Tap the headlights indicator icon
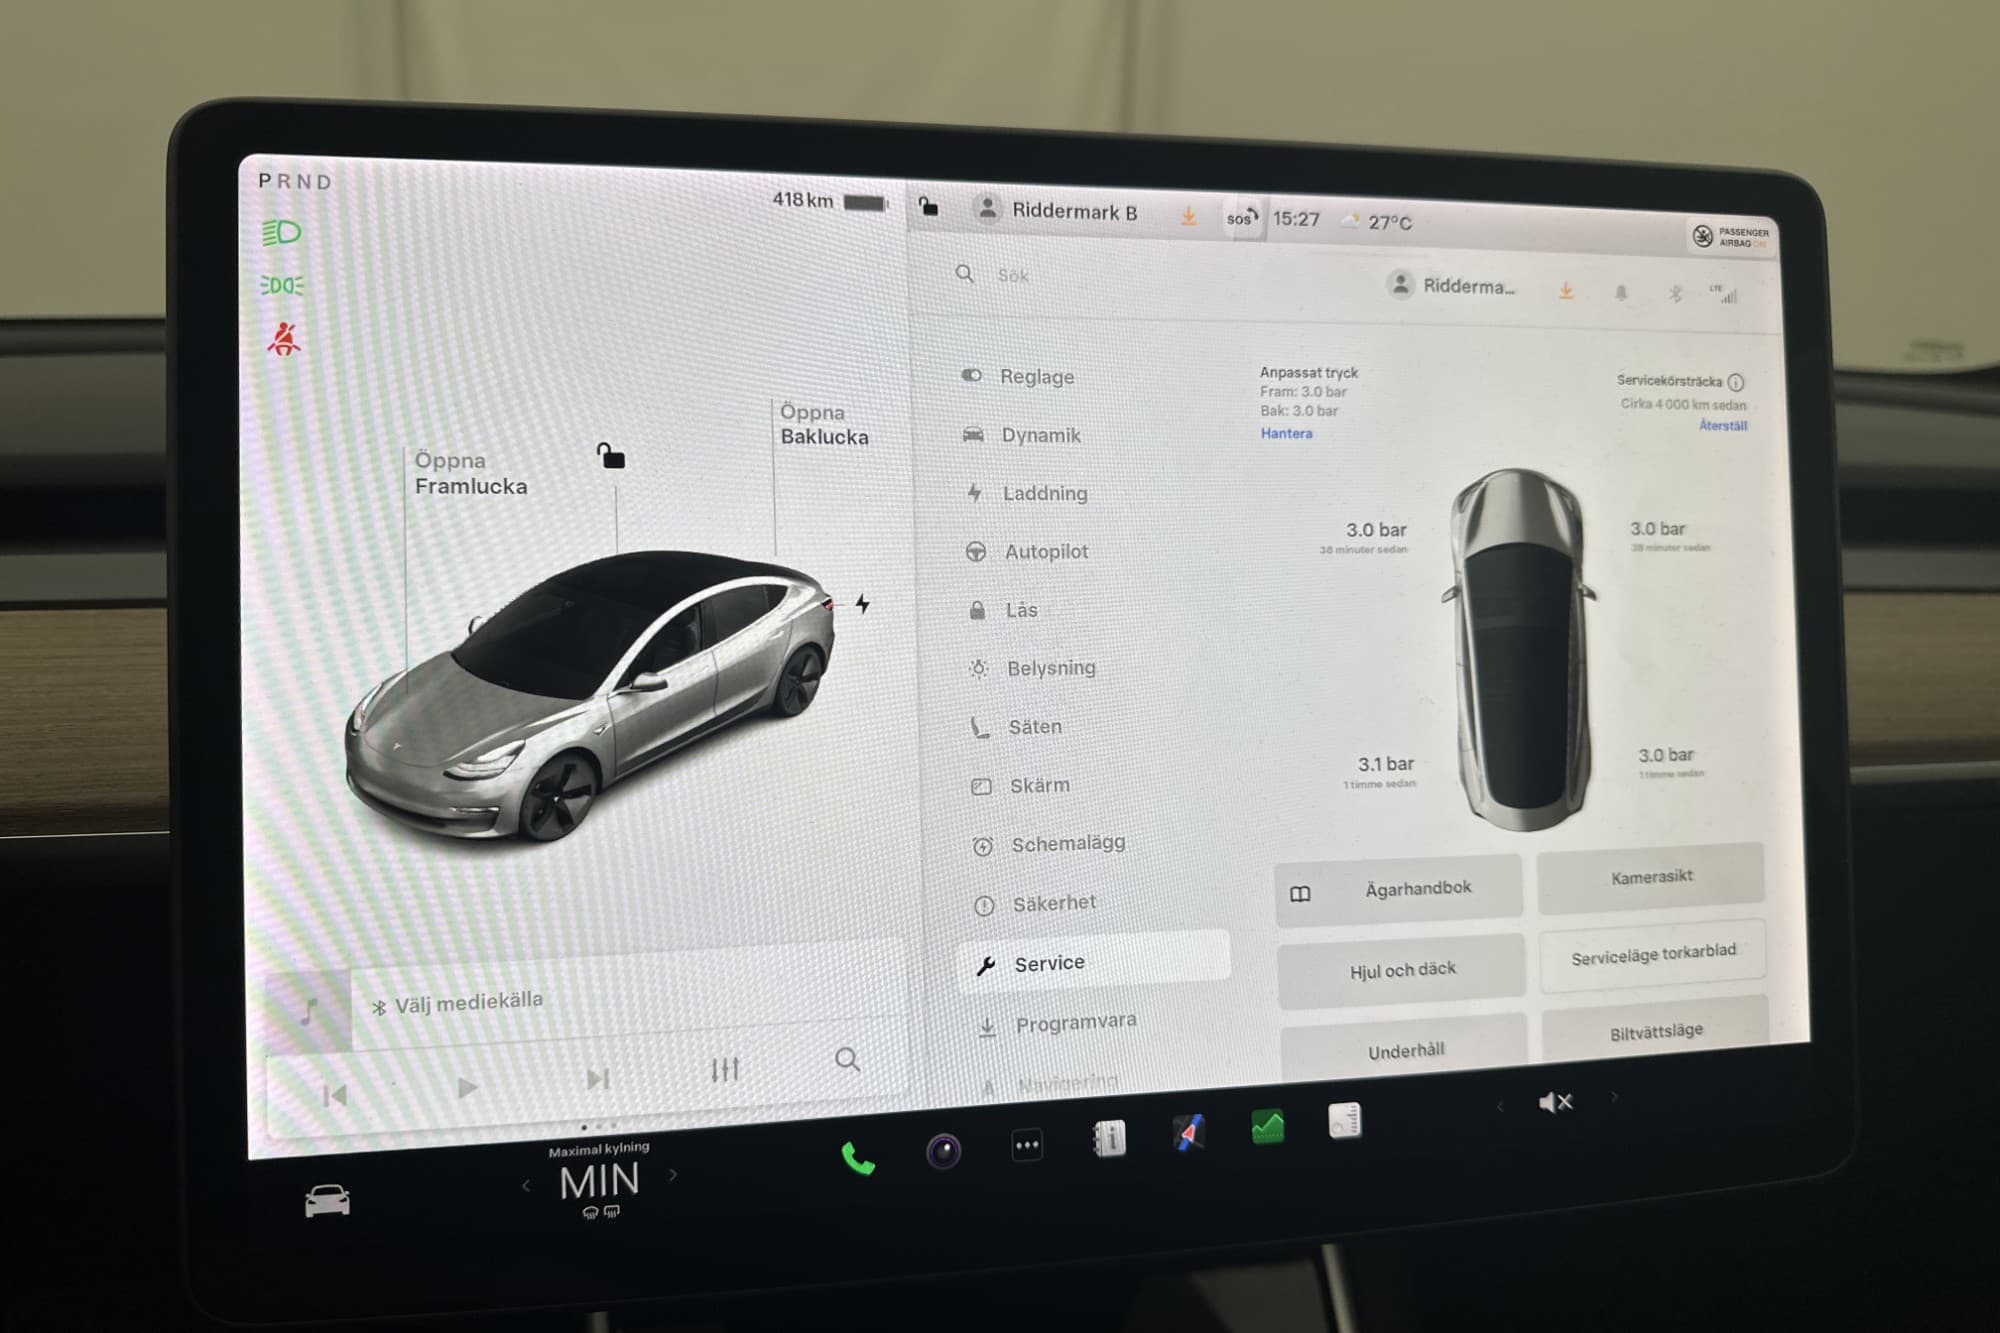Screen dimensions: 2000x1333 [281, 233]
